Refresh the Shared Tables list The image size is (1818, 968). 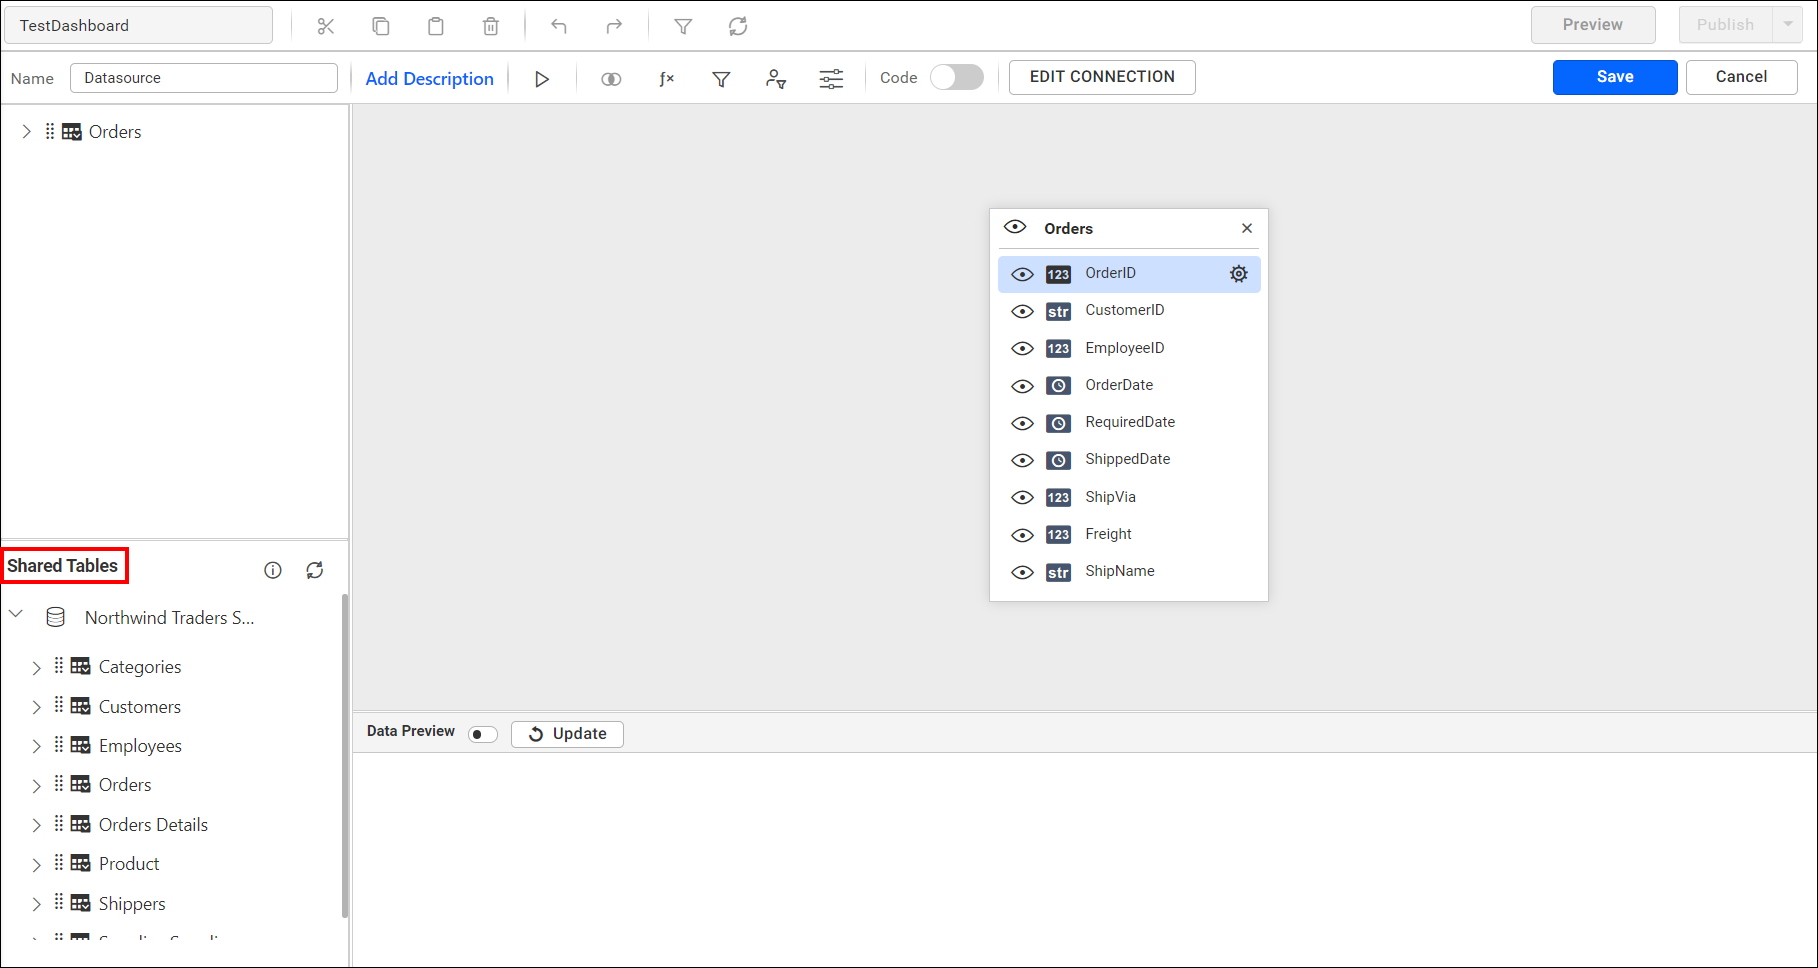(x=315, y=570)
